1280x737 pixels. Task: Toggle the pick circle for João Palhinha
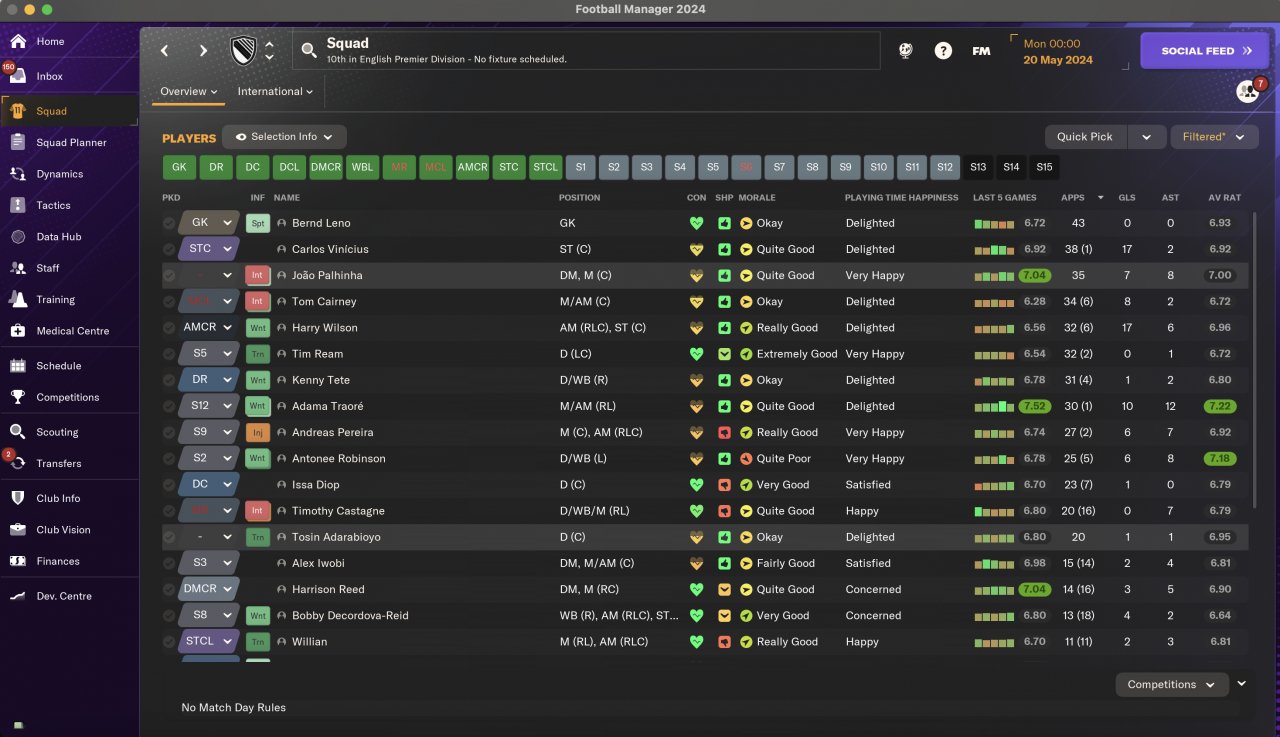[x=169, y=275]
